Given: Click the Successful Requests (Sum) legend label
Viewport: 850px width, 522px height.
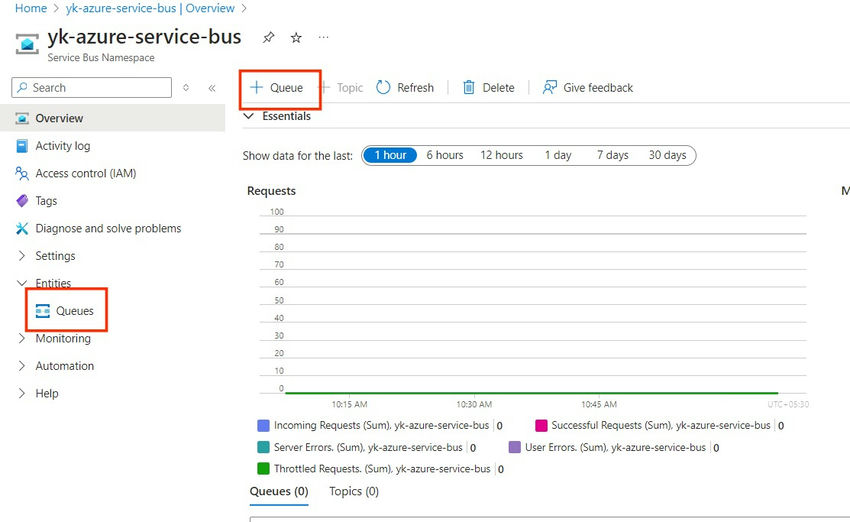Looking at the screenshot, I should [x=661, y=426].
